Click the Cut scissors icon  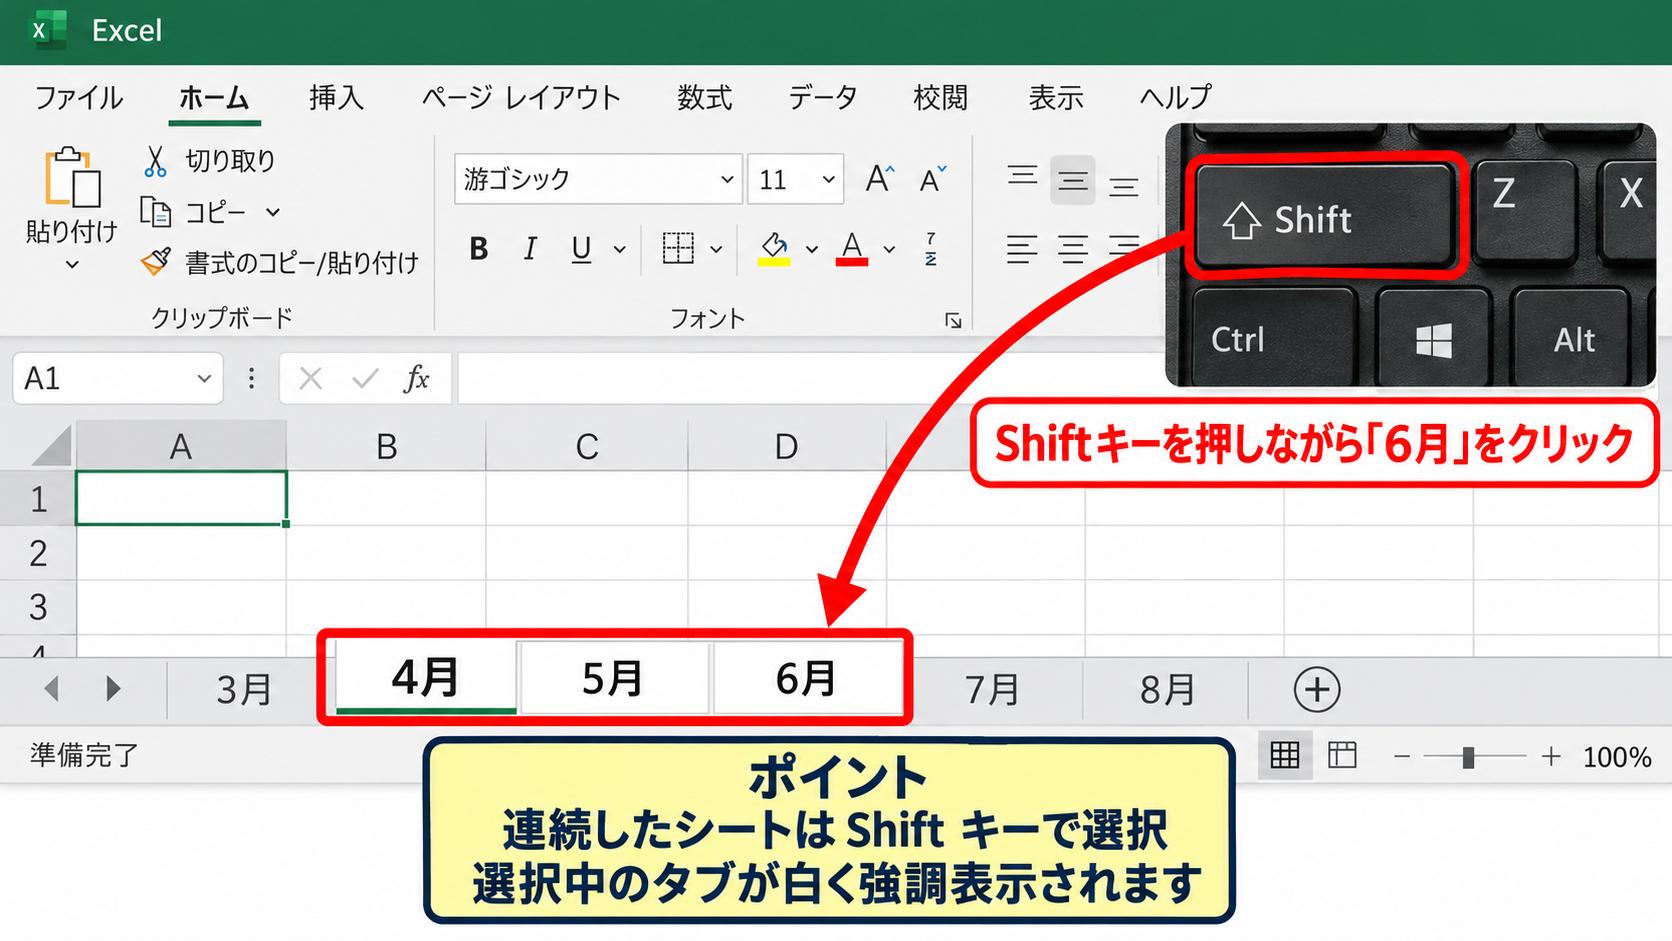pyautogui.click(x=154, y=161)
